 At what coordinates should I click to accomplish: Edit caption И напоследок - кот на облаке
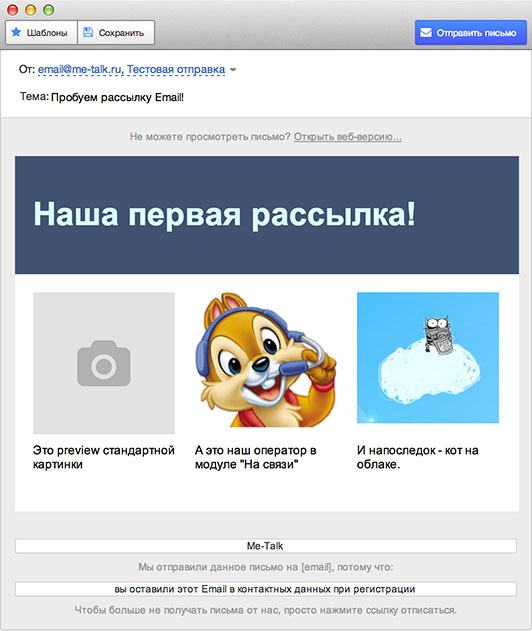pyautogui.click(x=418, y=457)
